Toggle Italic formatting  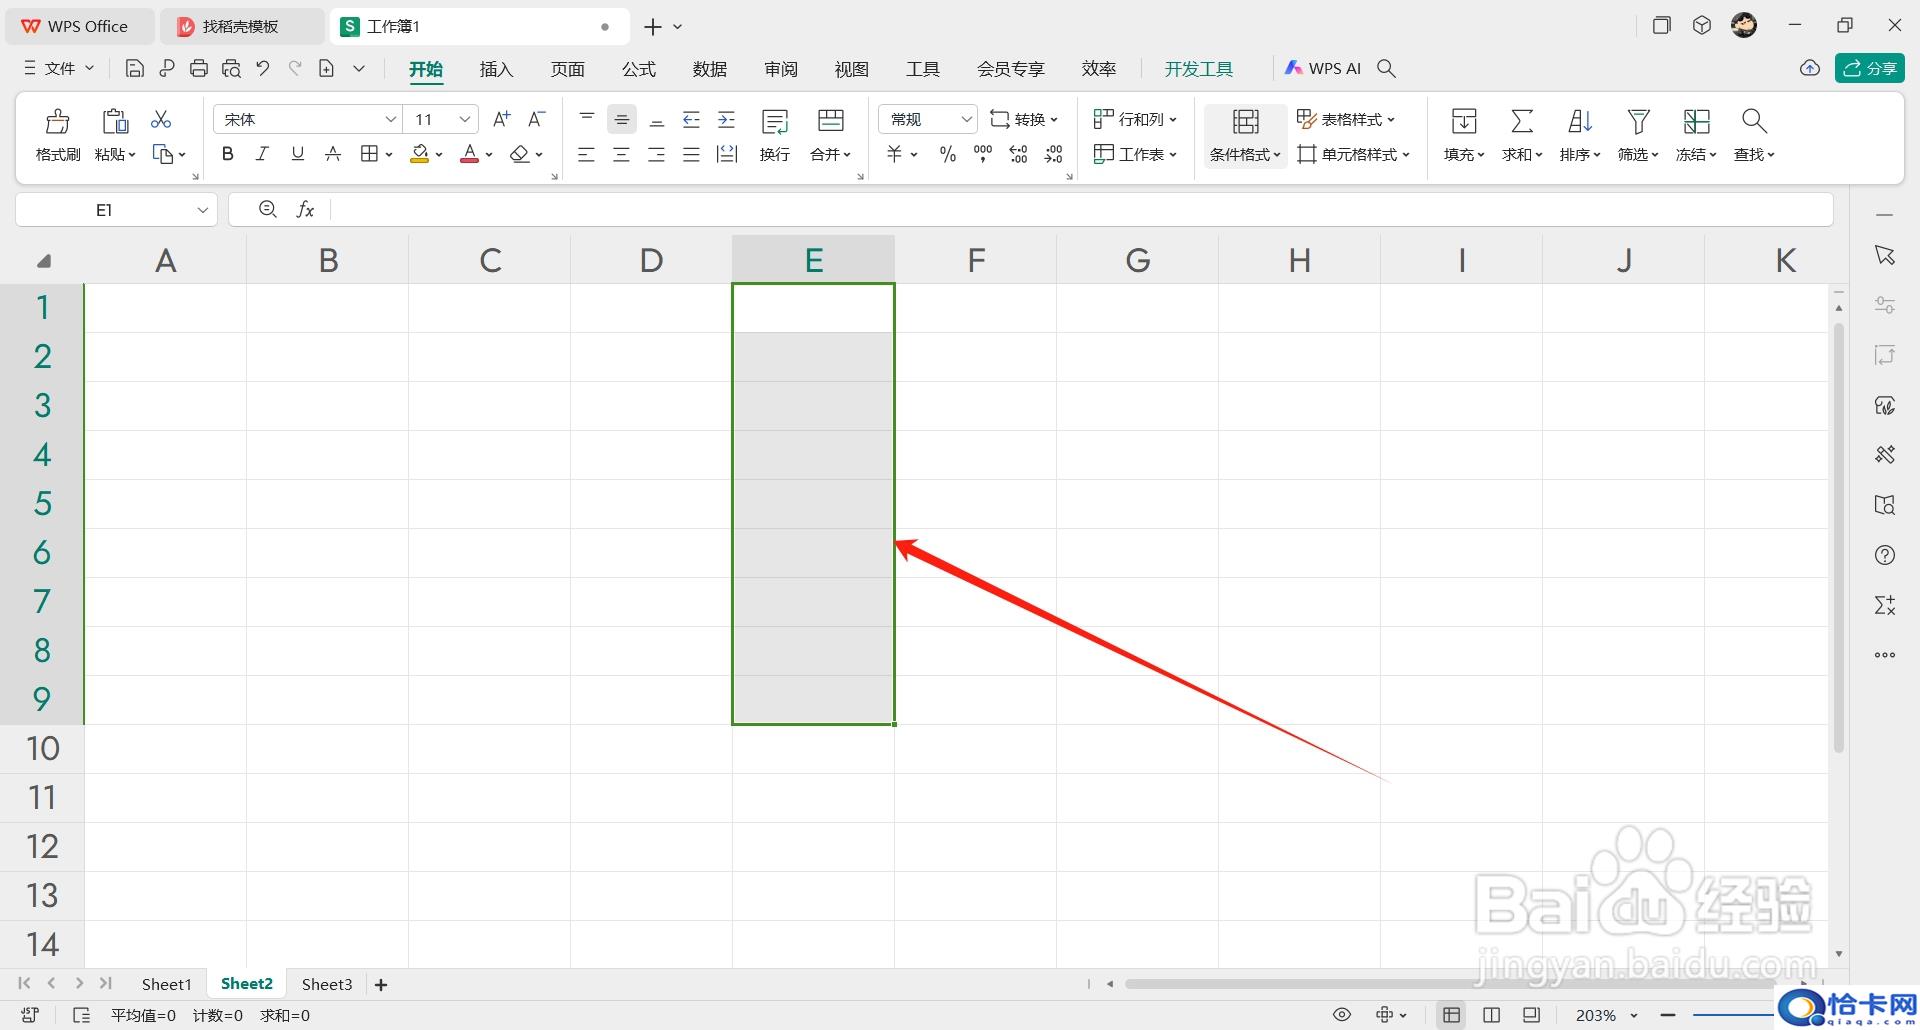[x=262, y=154]
